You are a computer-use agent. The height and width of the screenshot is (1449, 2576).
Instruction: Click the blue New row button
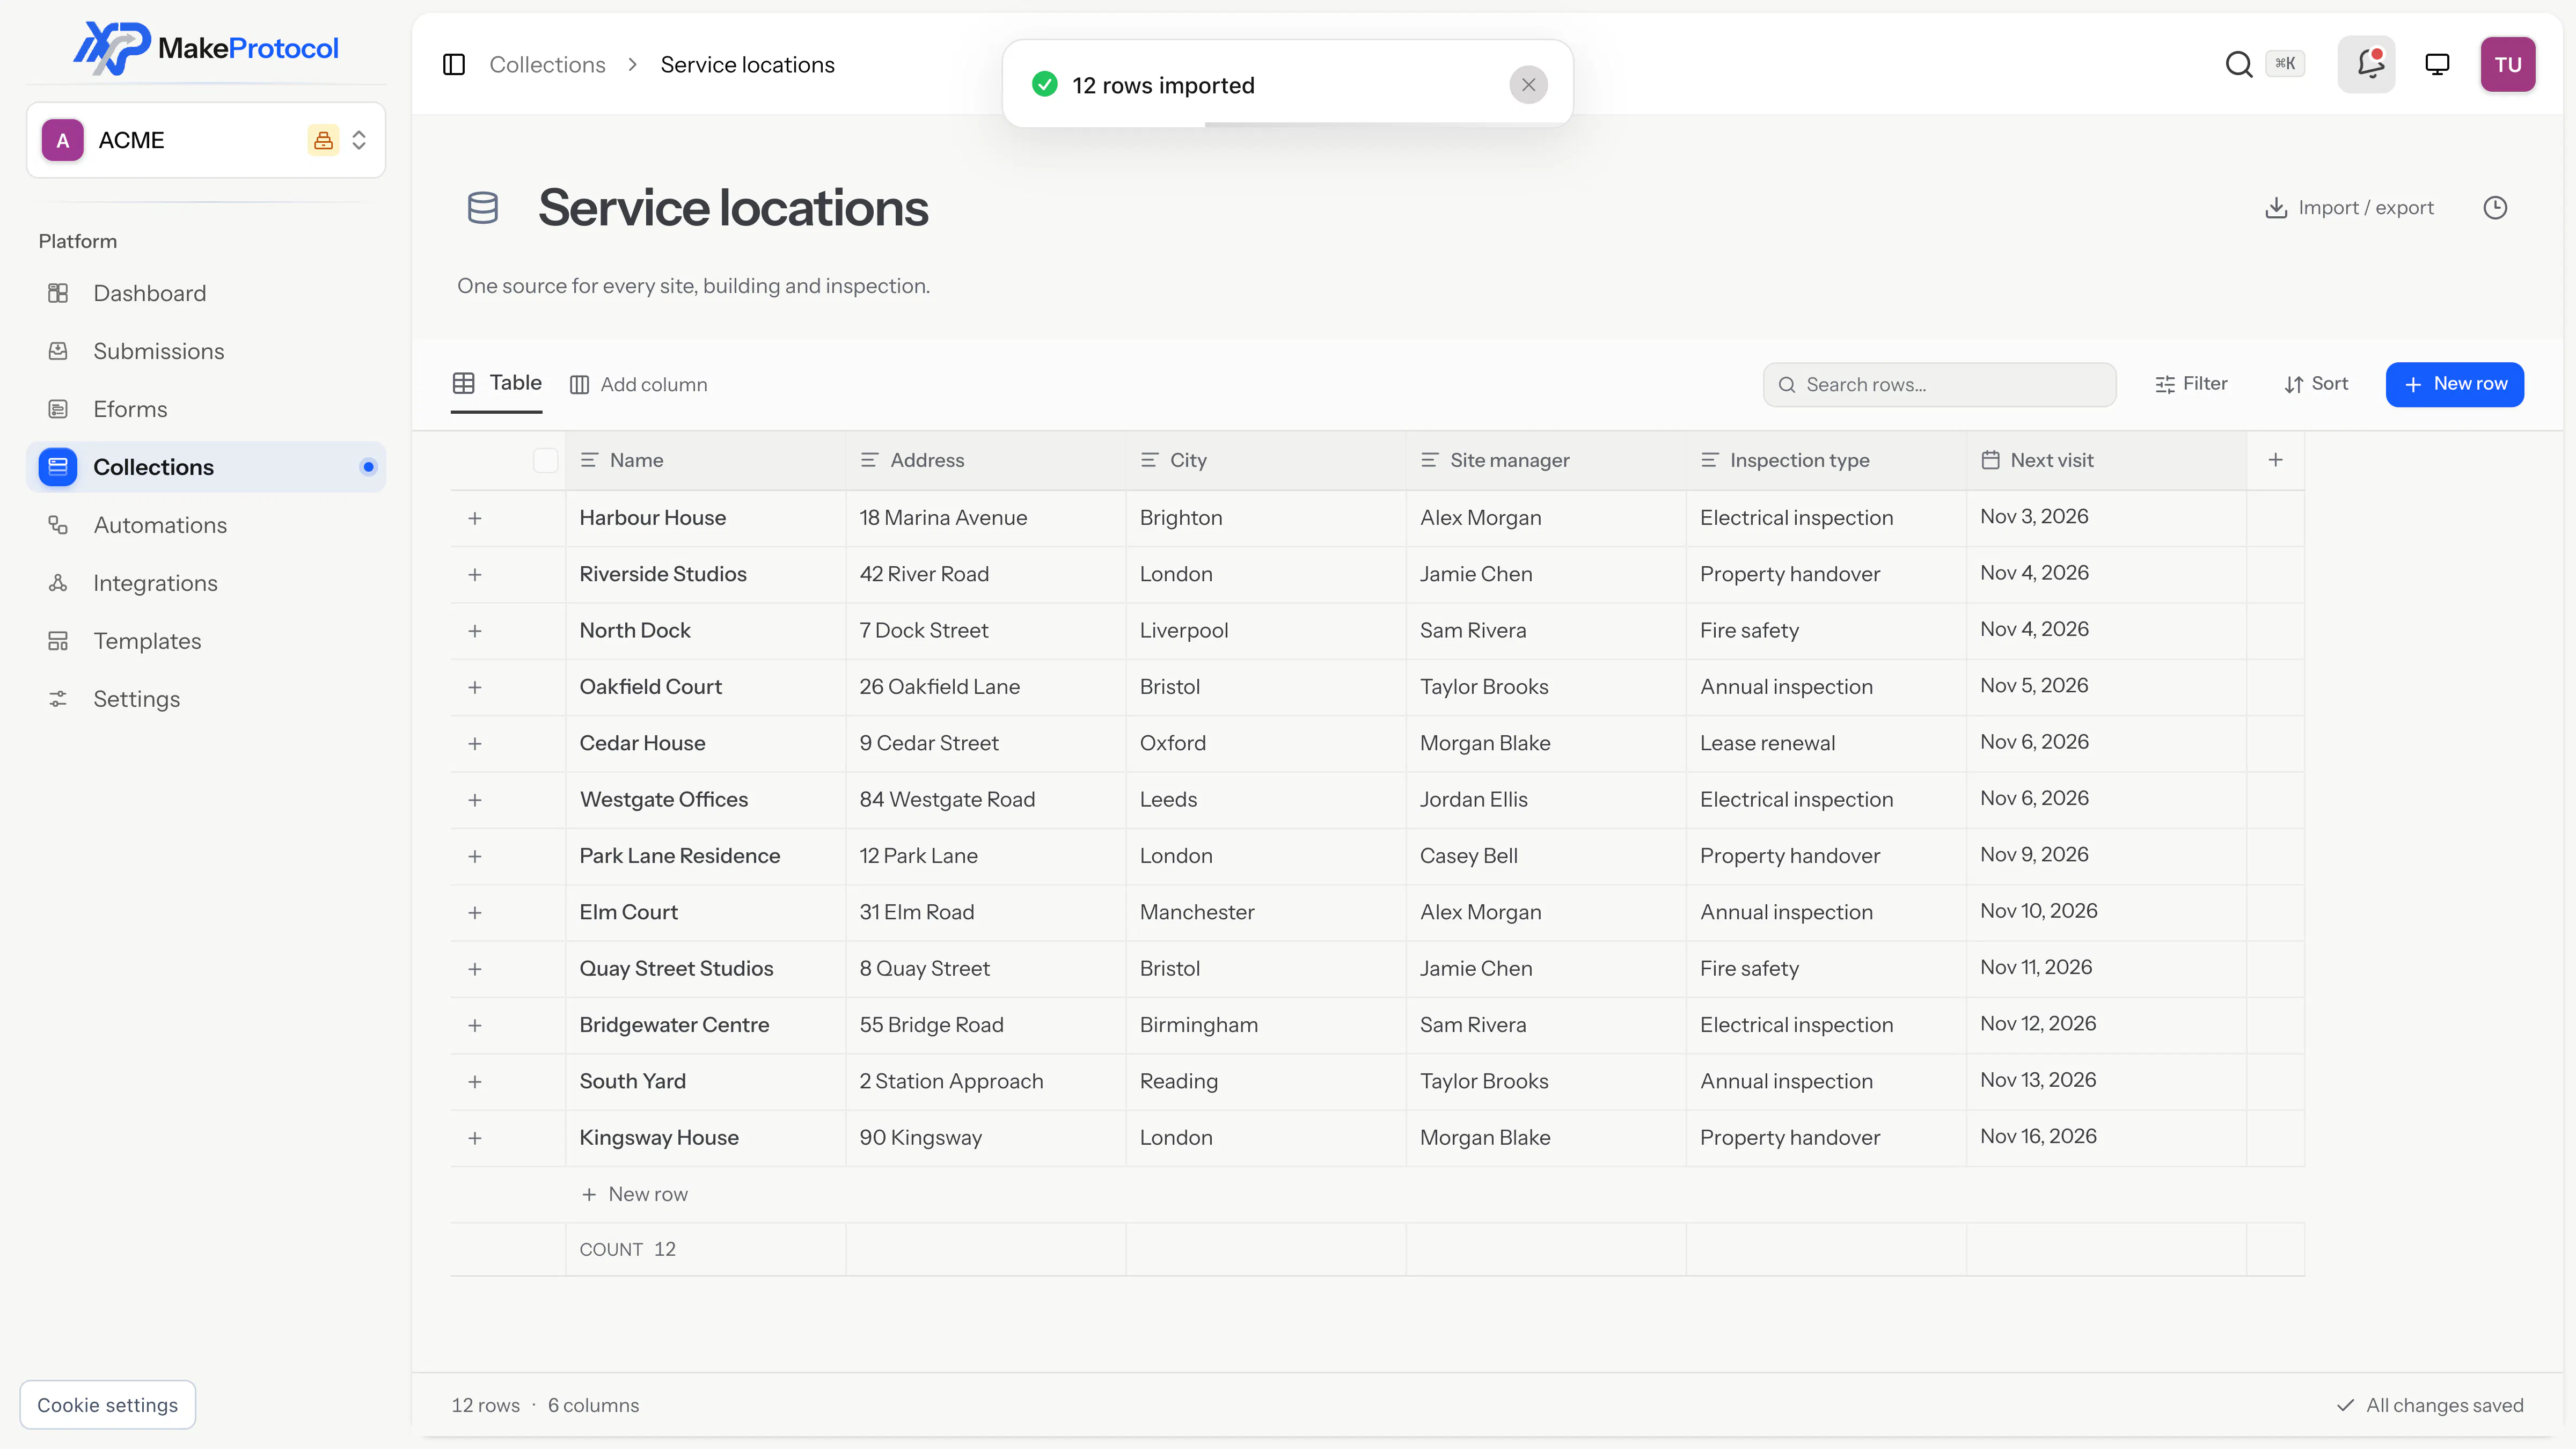tap(2454, 384)
